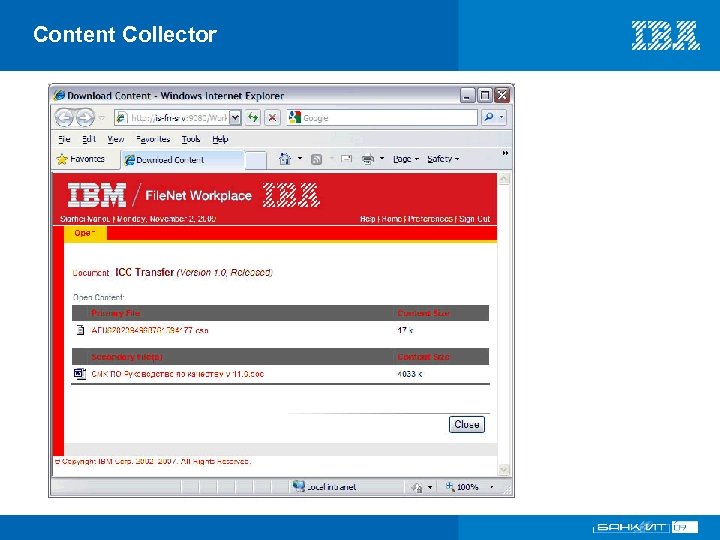Screen dimensions: 720x540
Task: Open the Safety dropdown menu
Action: coord(443,159)
